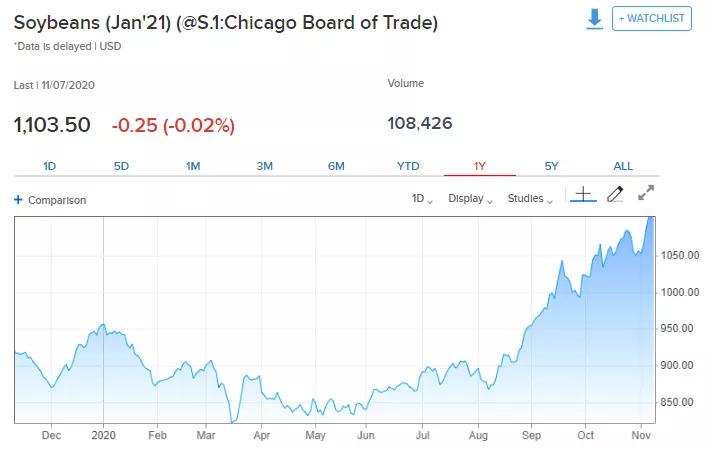Choose the 3M range tab
The image size is (711, 450).
click(x=264, y=166)
